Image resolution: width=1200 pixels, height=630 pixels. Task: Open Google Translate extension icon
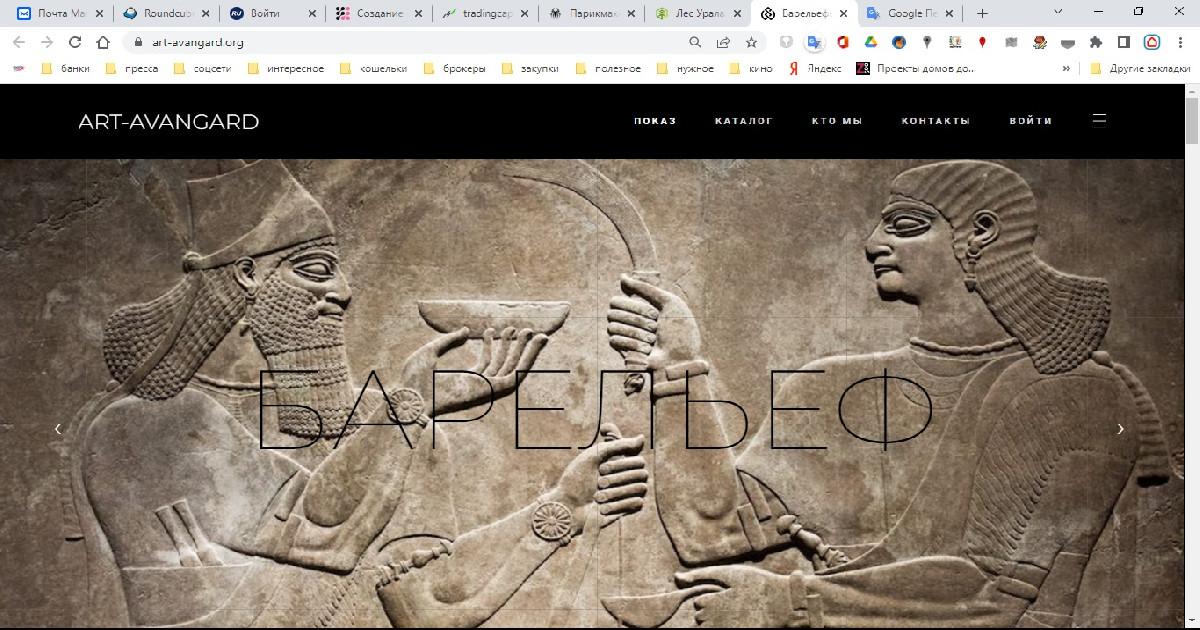[x=815, y=42]
